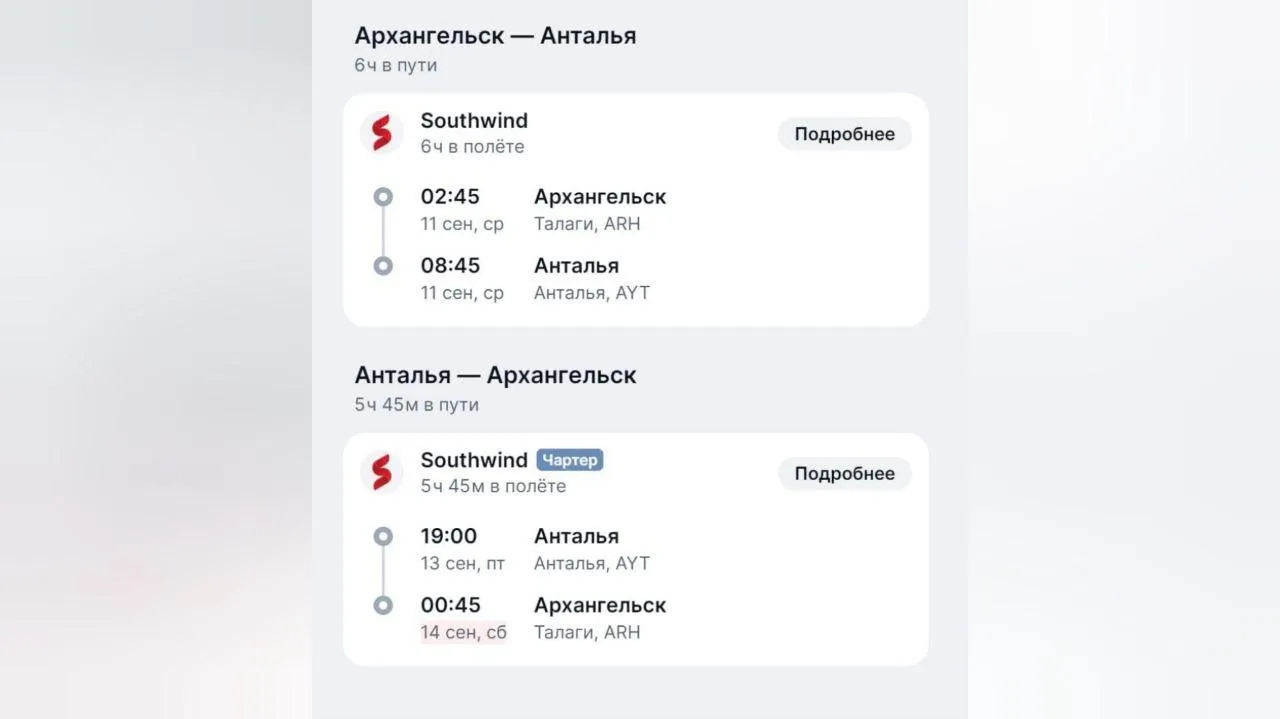Click the Архангельск — Анталья route heading
This screenshot has width=1280, height=719.
coord(495,36)
